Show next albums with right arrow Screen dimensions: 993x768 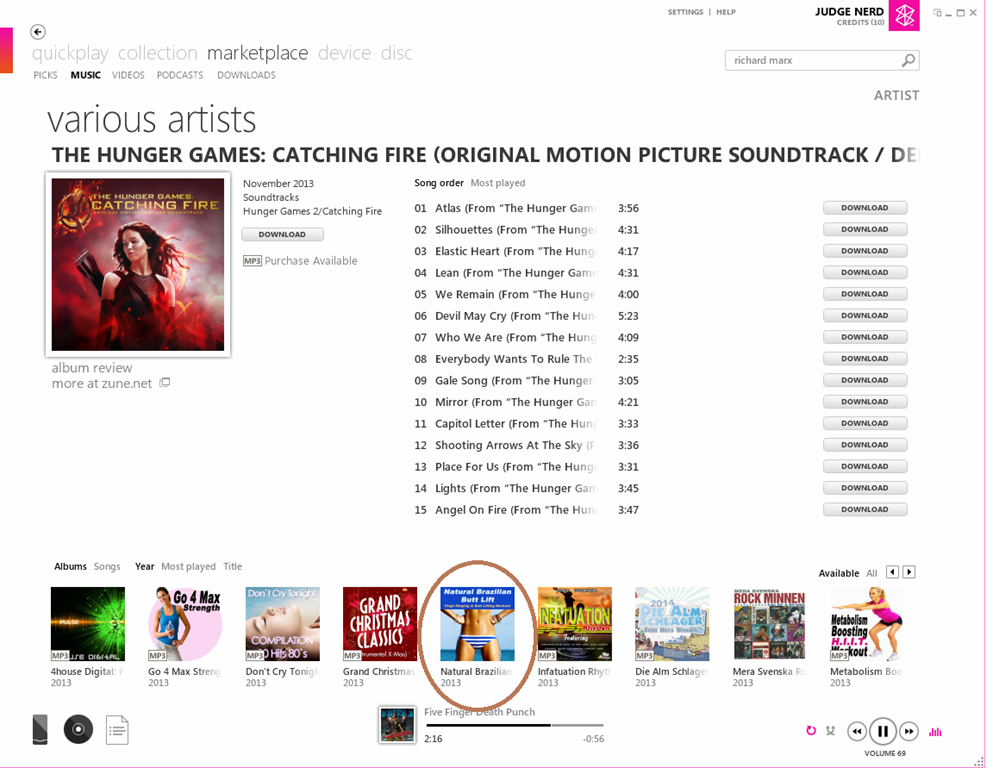pyautogui.click(x=909, y=572)
